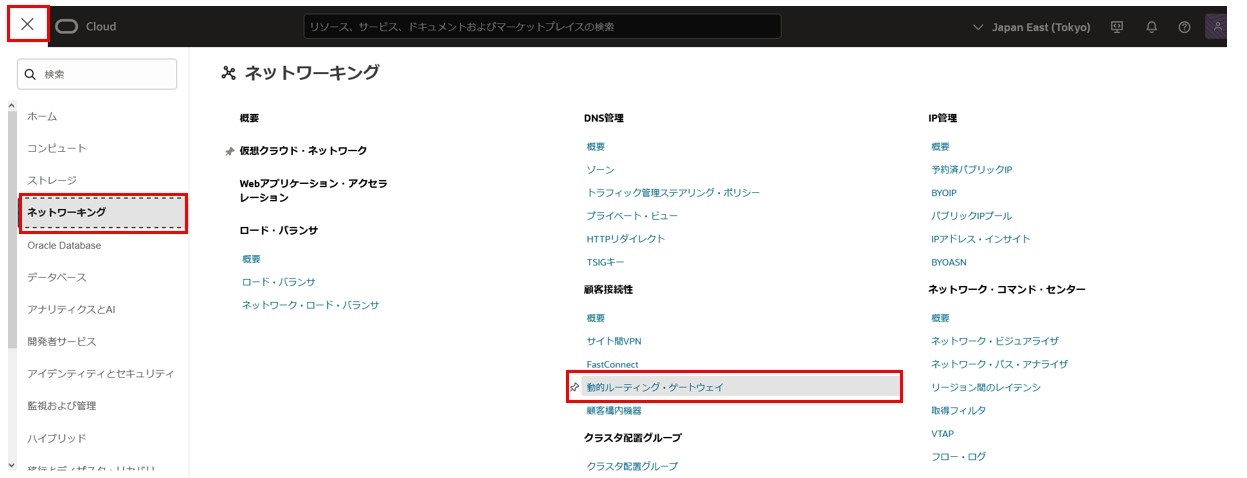1247x478 pixels.
Task: Toggle pin icon next to 動的ルーティング・ゲートウェイ
Action: click(574, 387)
